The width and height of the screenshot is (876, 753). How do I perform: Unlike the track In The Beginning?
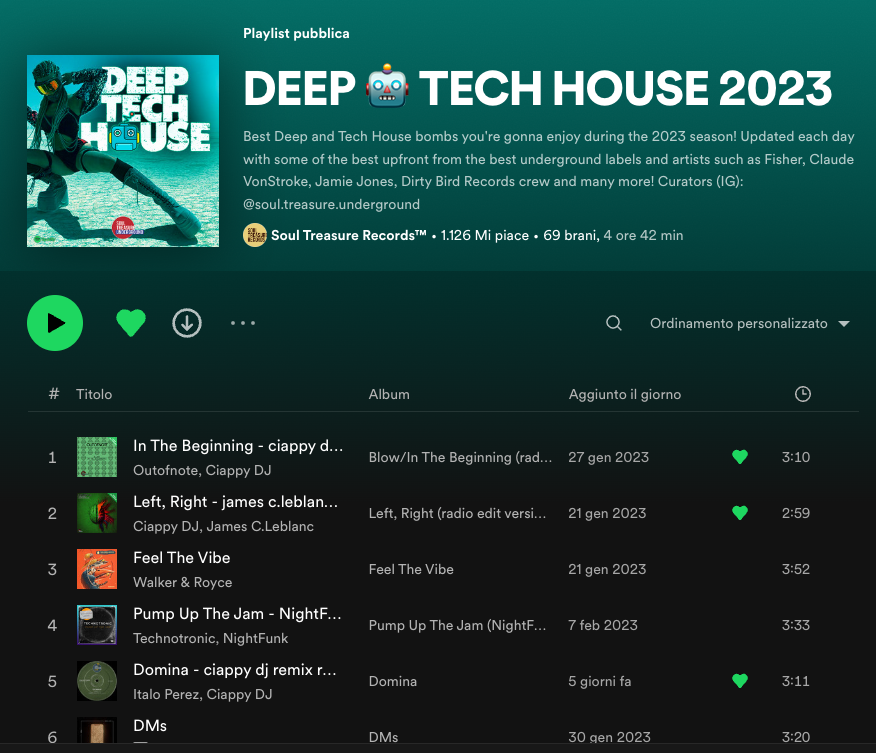[x=740, y=457]
